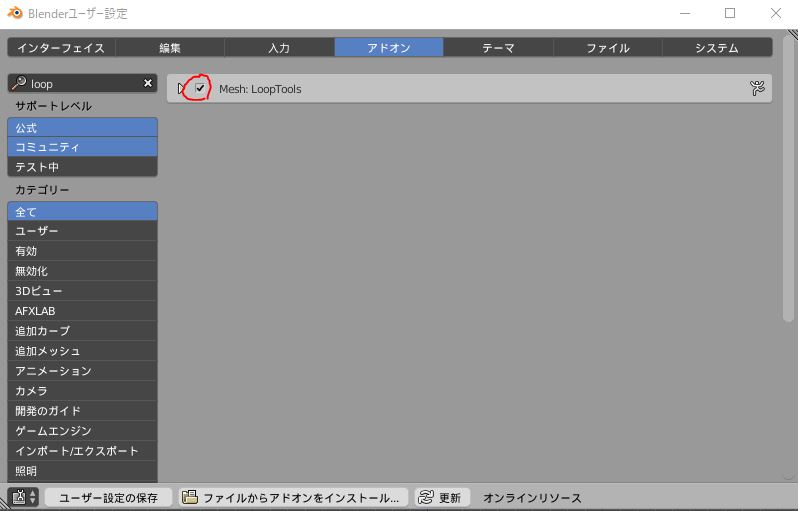Select the 追加メッシュ category
This screenshot has height=511, width=798.
pyautogui.click(x=82, y=351)
